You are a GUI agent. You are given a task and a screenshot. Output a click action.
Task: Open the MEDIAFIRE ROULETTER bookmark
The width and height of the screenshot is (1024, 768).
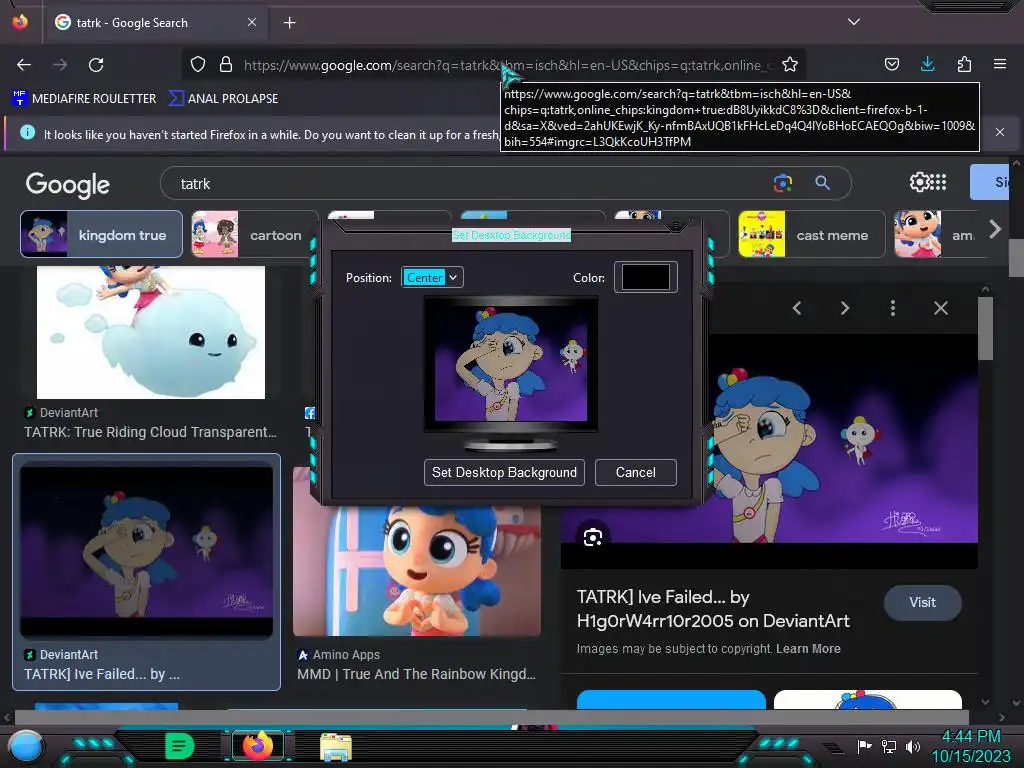pyautogui.click(x=84, y=99)
